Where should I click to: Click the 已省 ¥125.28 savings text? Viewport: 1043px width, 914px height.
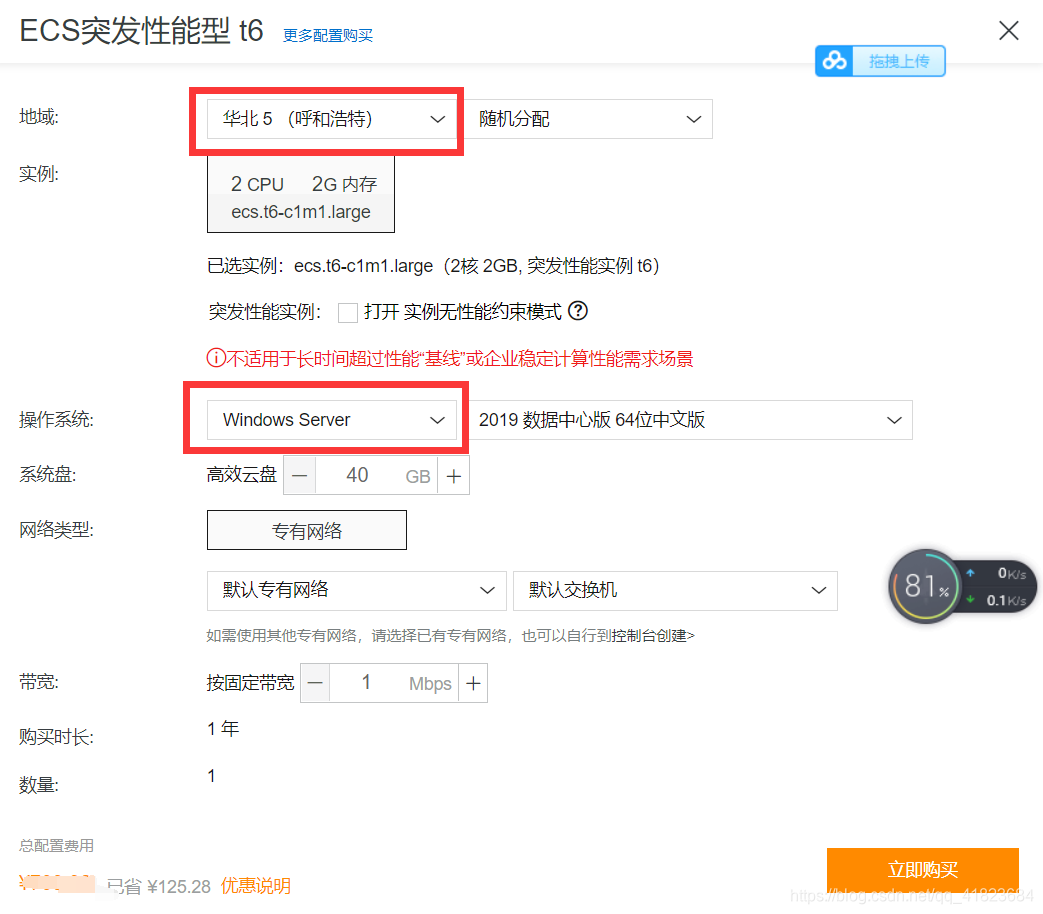tap(158, 886)
